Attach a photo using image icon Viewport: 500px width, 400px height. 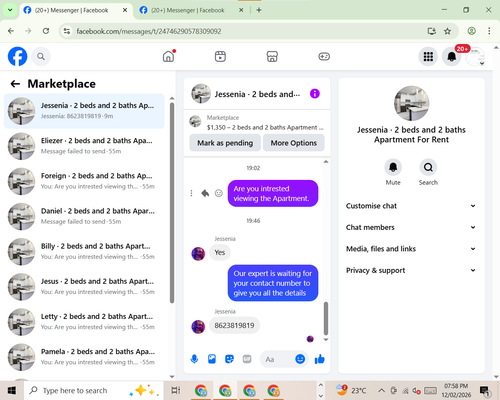click(x=212, y=359)
